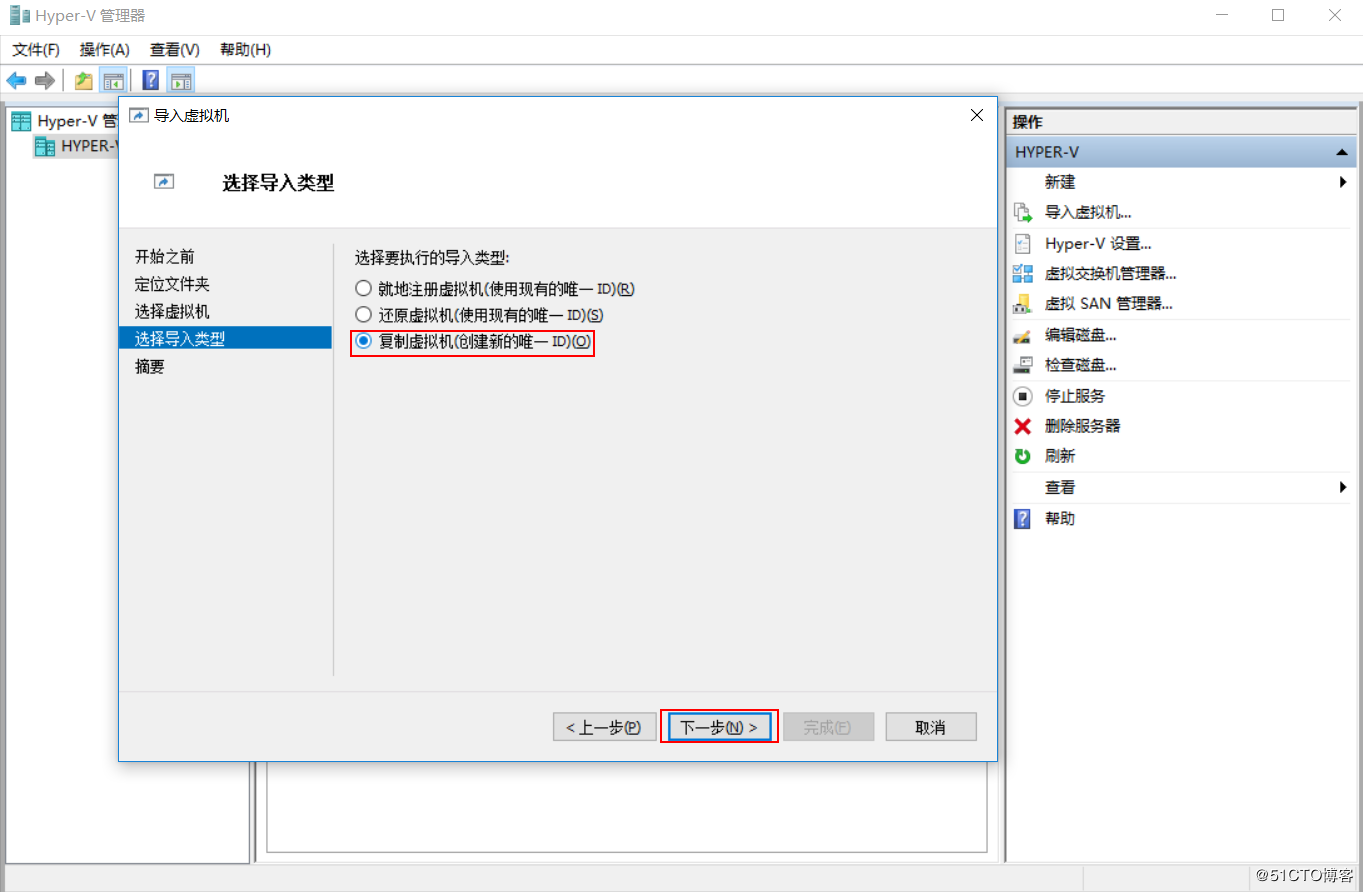Screen dimensions: 1363x892
Task: Expand the 新建 submenu arrow
Action: pos(1344,181)
